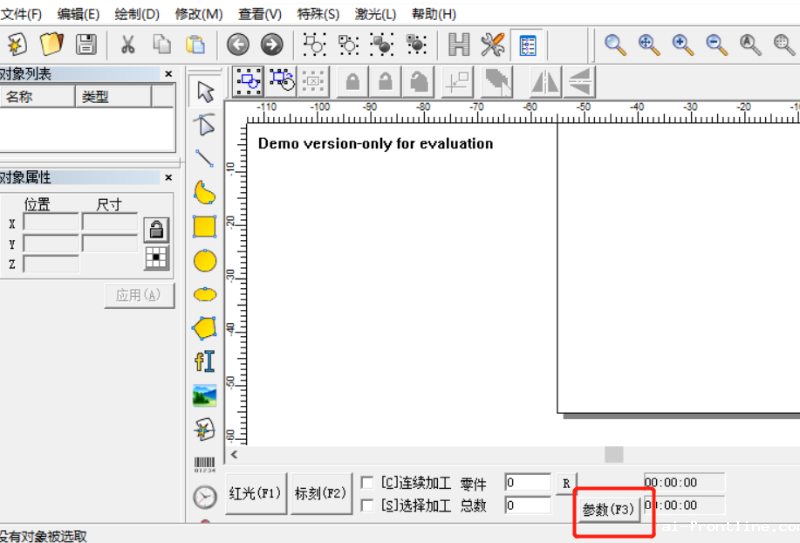Viewport: 800px width, 543px height.
Task: Save the current file
Action: (x=86, y=44)
